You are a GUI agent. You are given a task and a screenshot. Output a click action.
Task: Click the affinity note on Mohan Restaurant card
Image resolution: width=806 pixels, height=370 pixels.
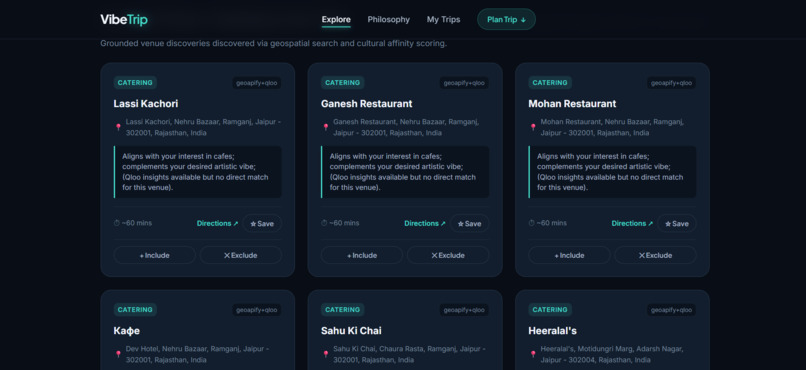(612, 172)
